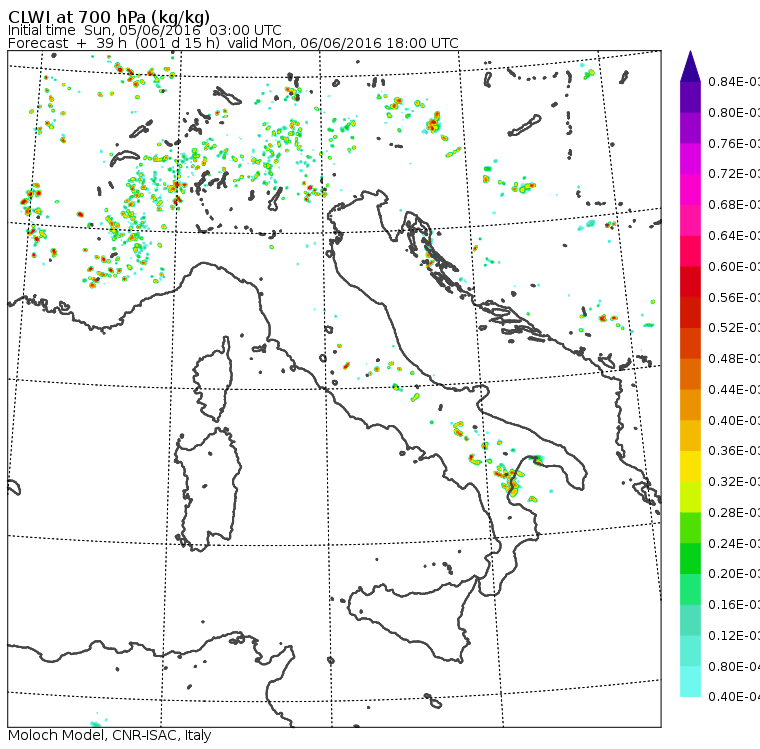Click the 0.40E-04 scale label
The height and width of the screenshot is (749, 760).
click(734, 697)
